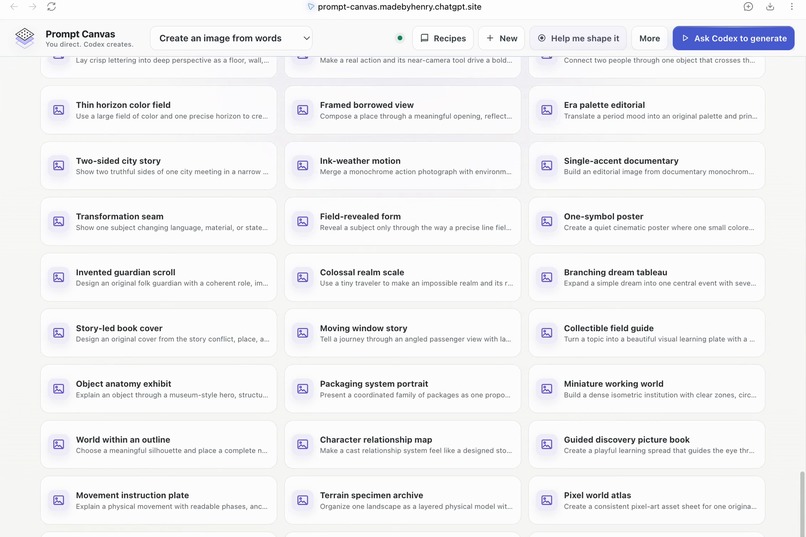Click the image icon on One-symbol poster
The image size is (806, 537).
pyautogui.click(x=547, y=221)
